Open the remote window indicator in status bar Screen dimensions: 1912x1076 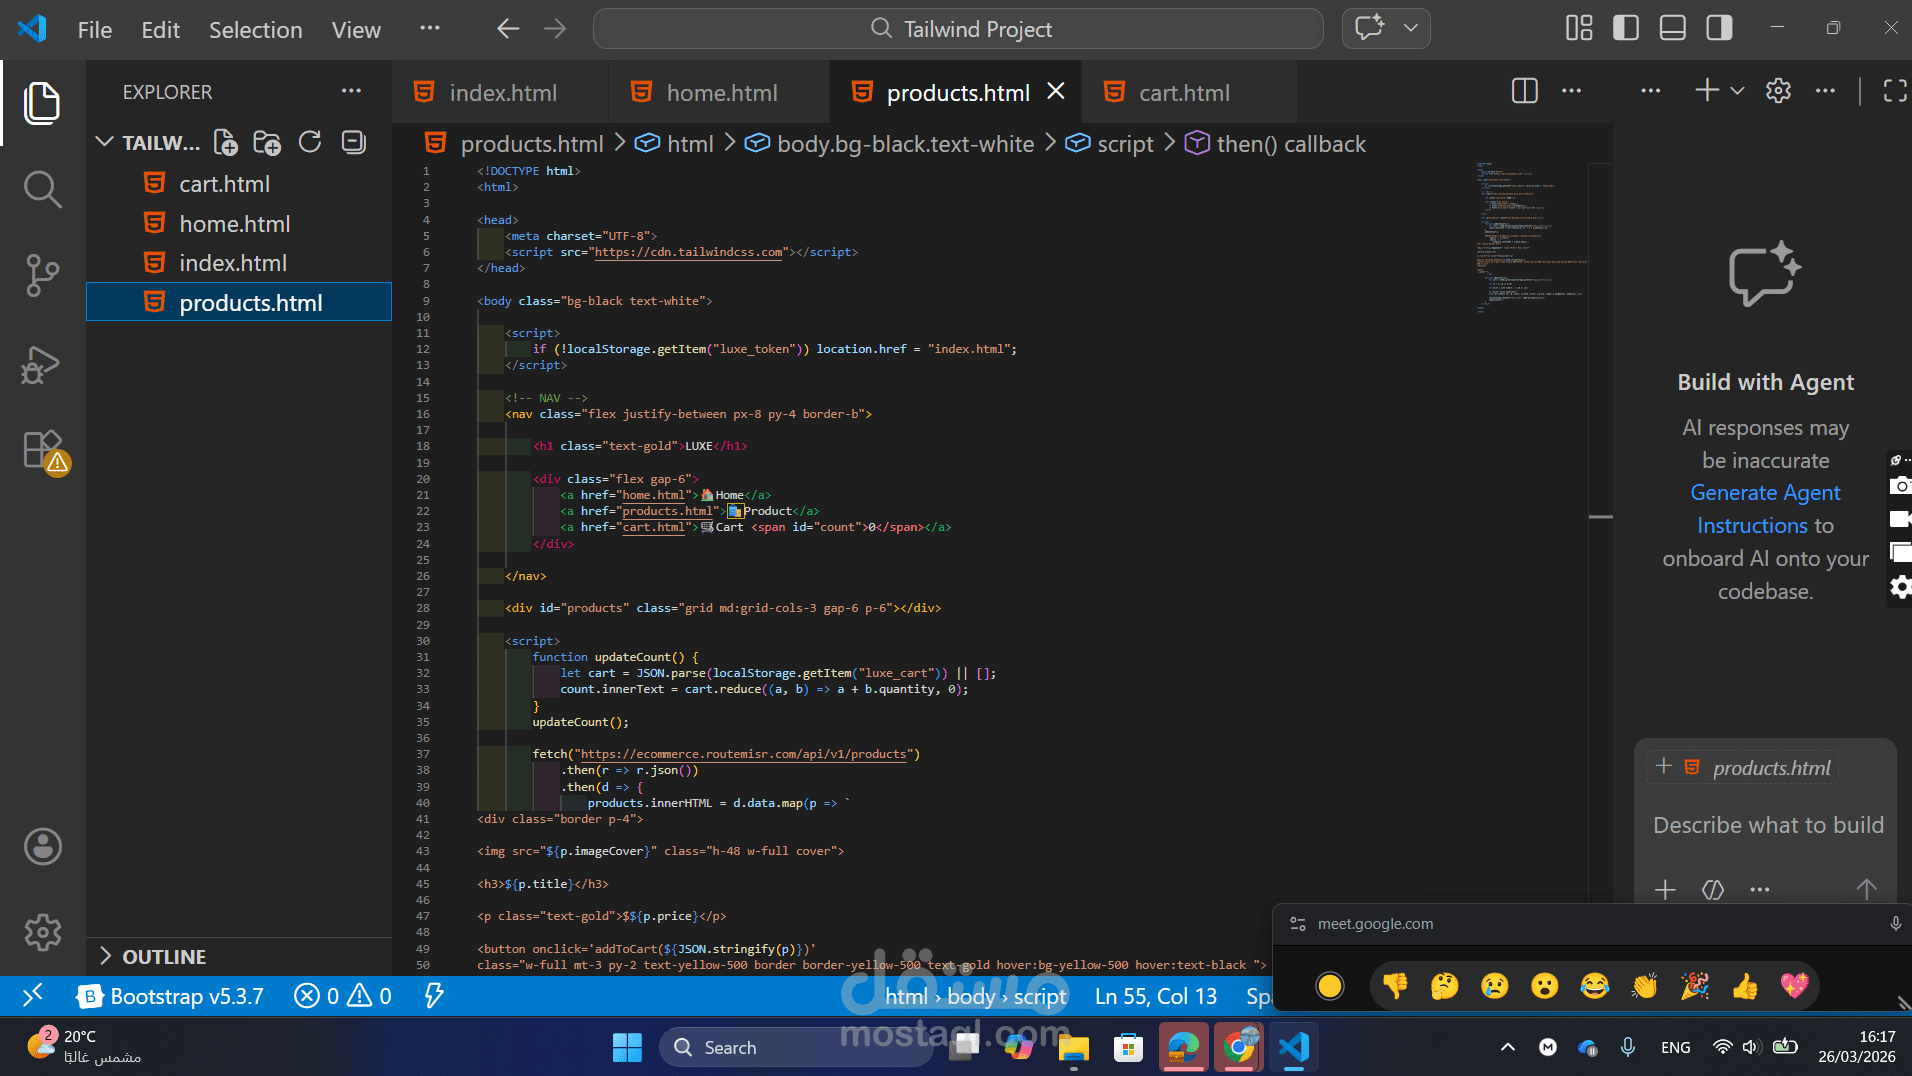pyautogui.click(x=32, y=996)
